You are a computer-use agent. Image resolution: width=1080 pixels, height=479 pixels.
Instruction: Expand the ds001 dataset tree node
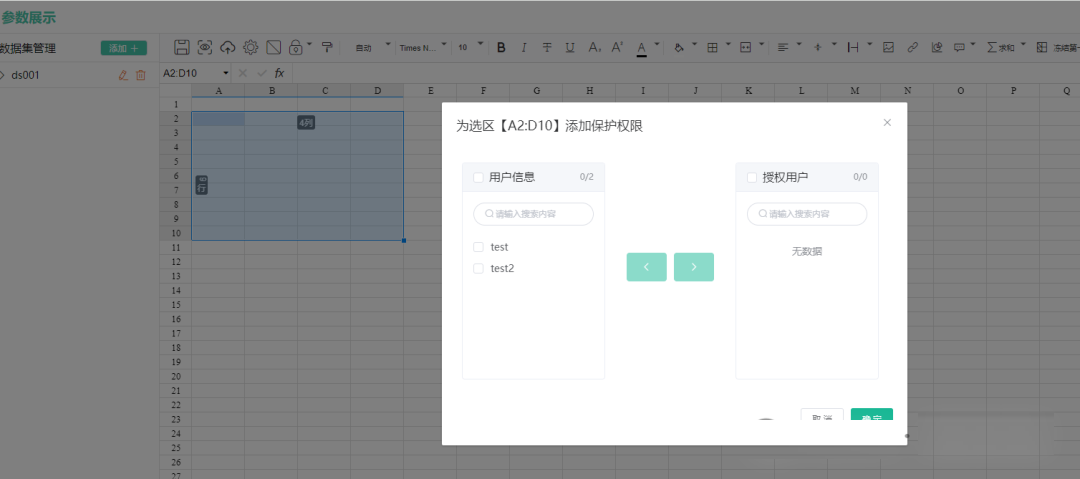click(x=3, y=75)
